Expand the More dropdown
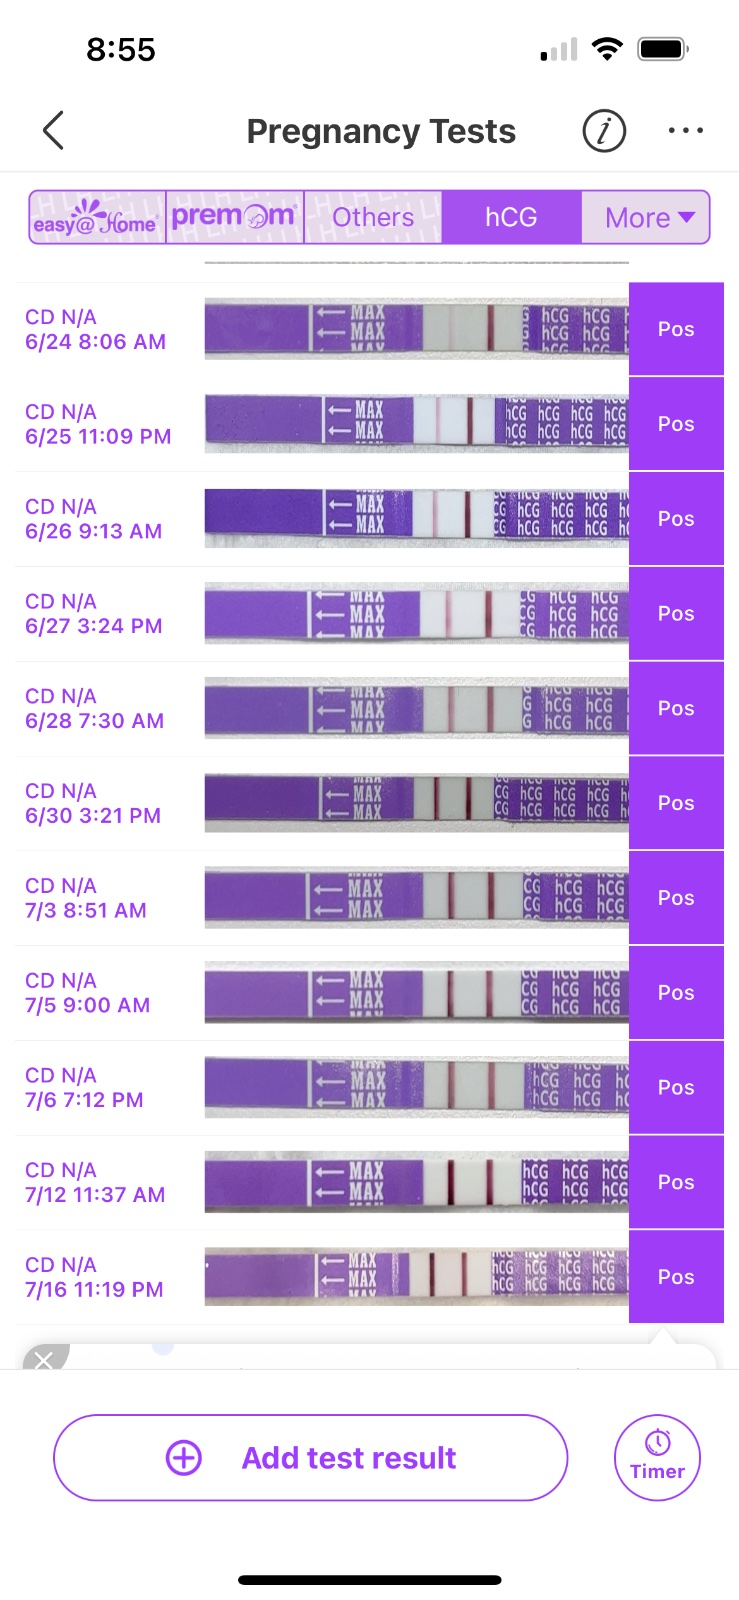 pyautogui.click(x=648, y=217)
